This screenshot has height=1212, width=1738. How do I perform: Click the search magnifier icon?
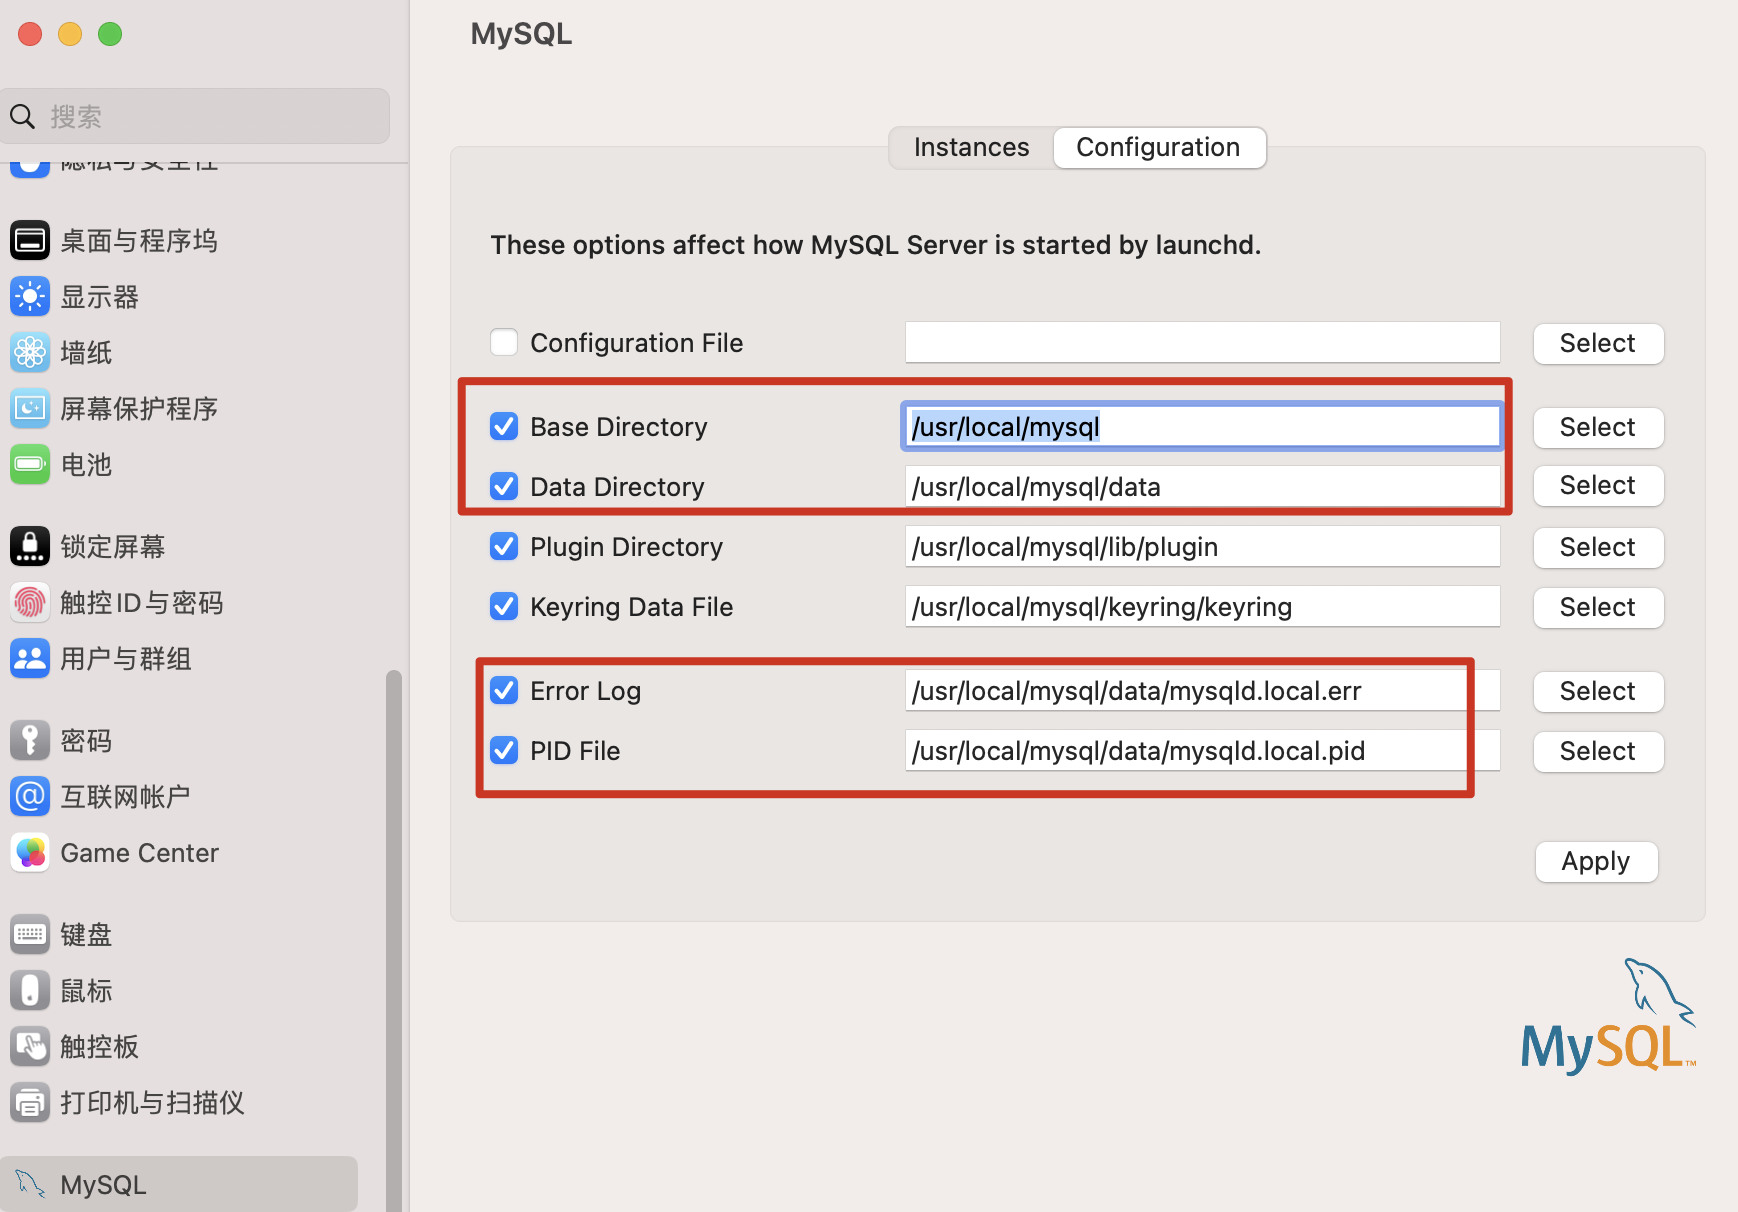(x=23, y=116)
